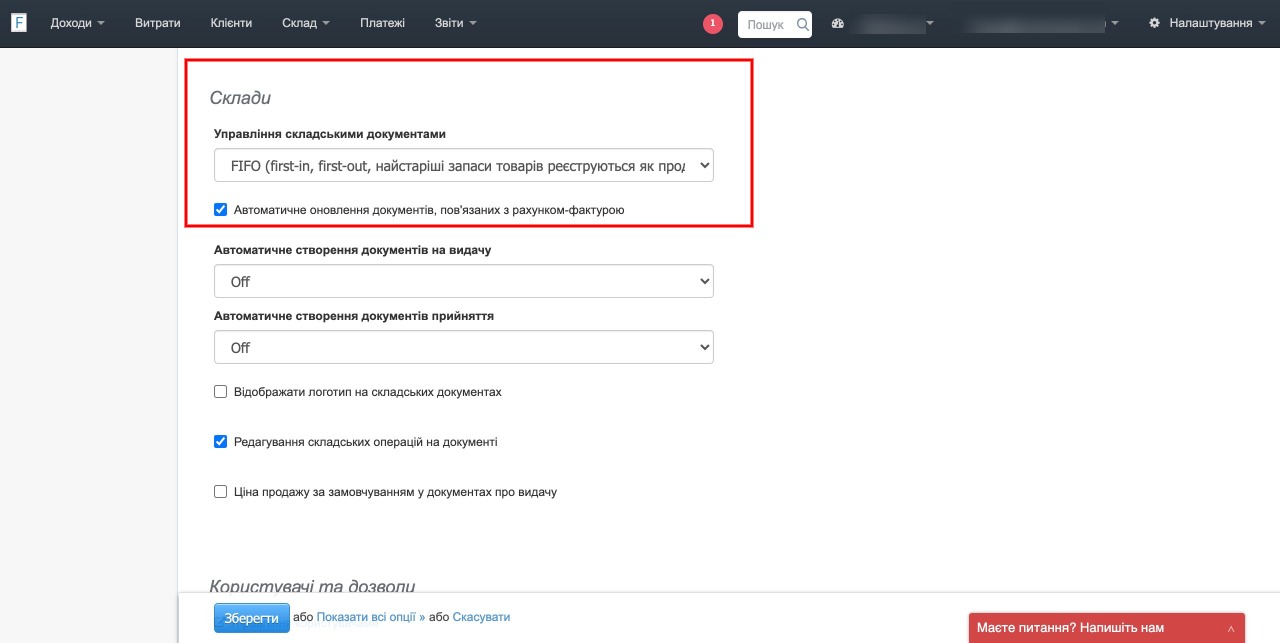The image size is (1280, 643).
Task: Click the F logo home icon
Action: click(x=19, y=23)
